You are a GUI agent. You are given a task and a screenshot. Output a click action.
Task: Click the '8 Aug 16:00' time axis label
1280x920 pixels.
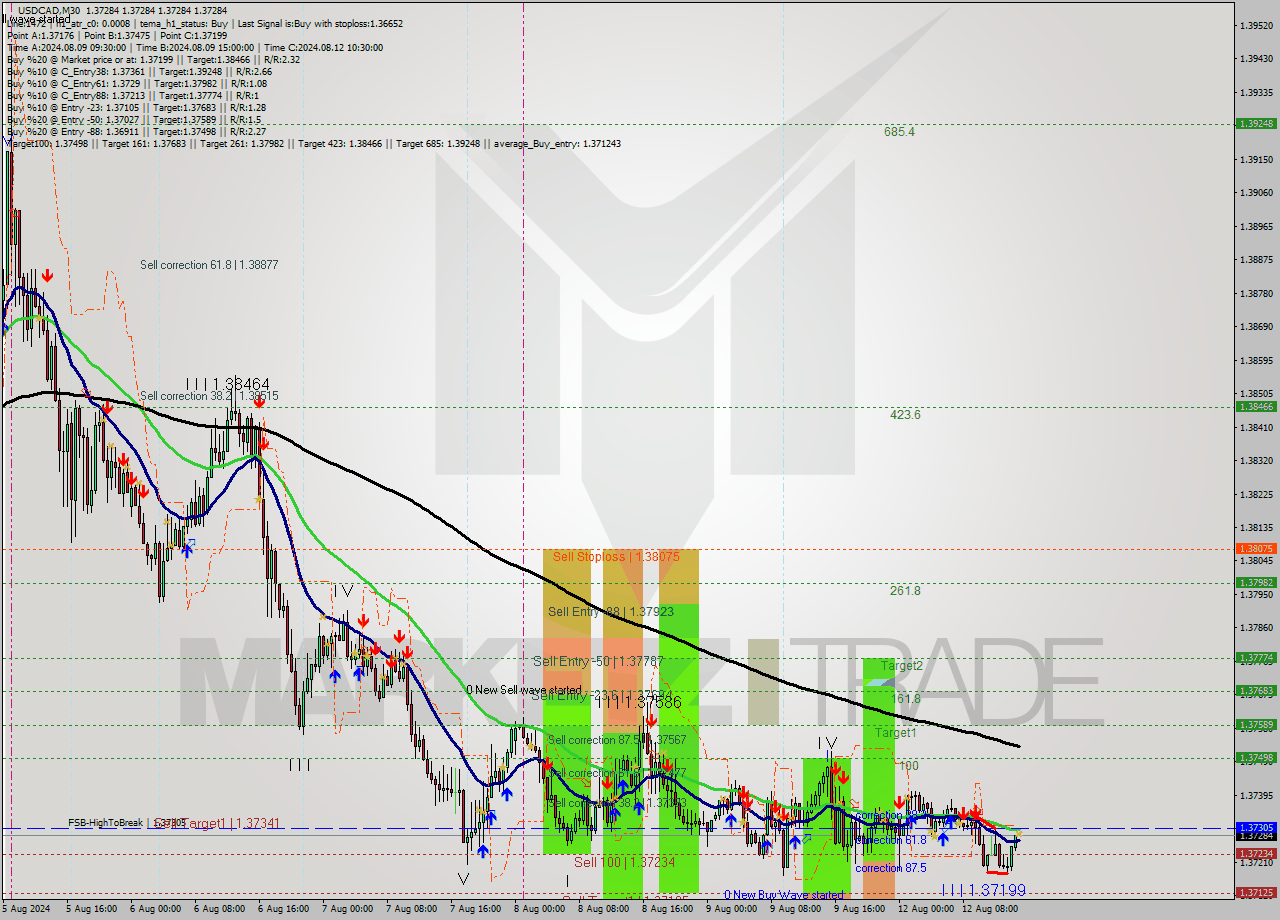[x=667, y=909]
